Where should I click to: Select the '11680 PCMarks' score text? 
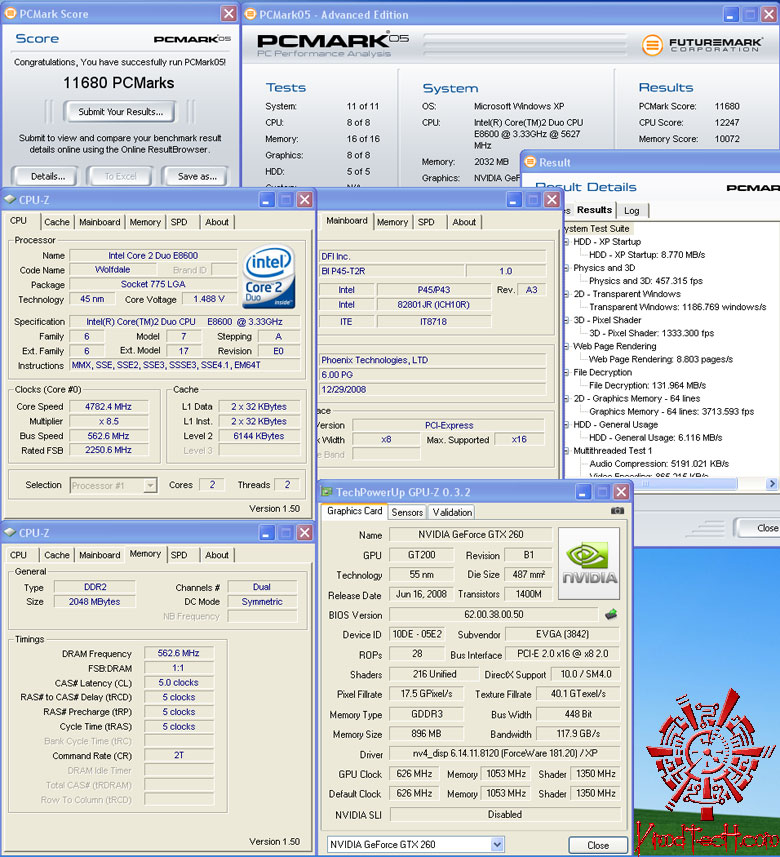tap(119, 83)
